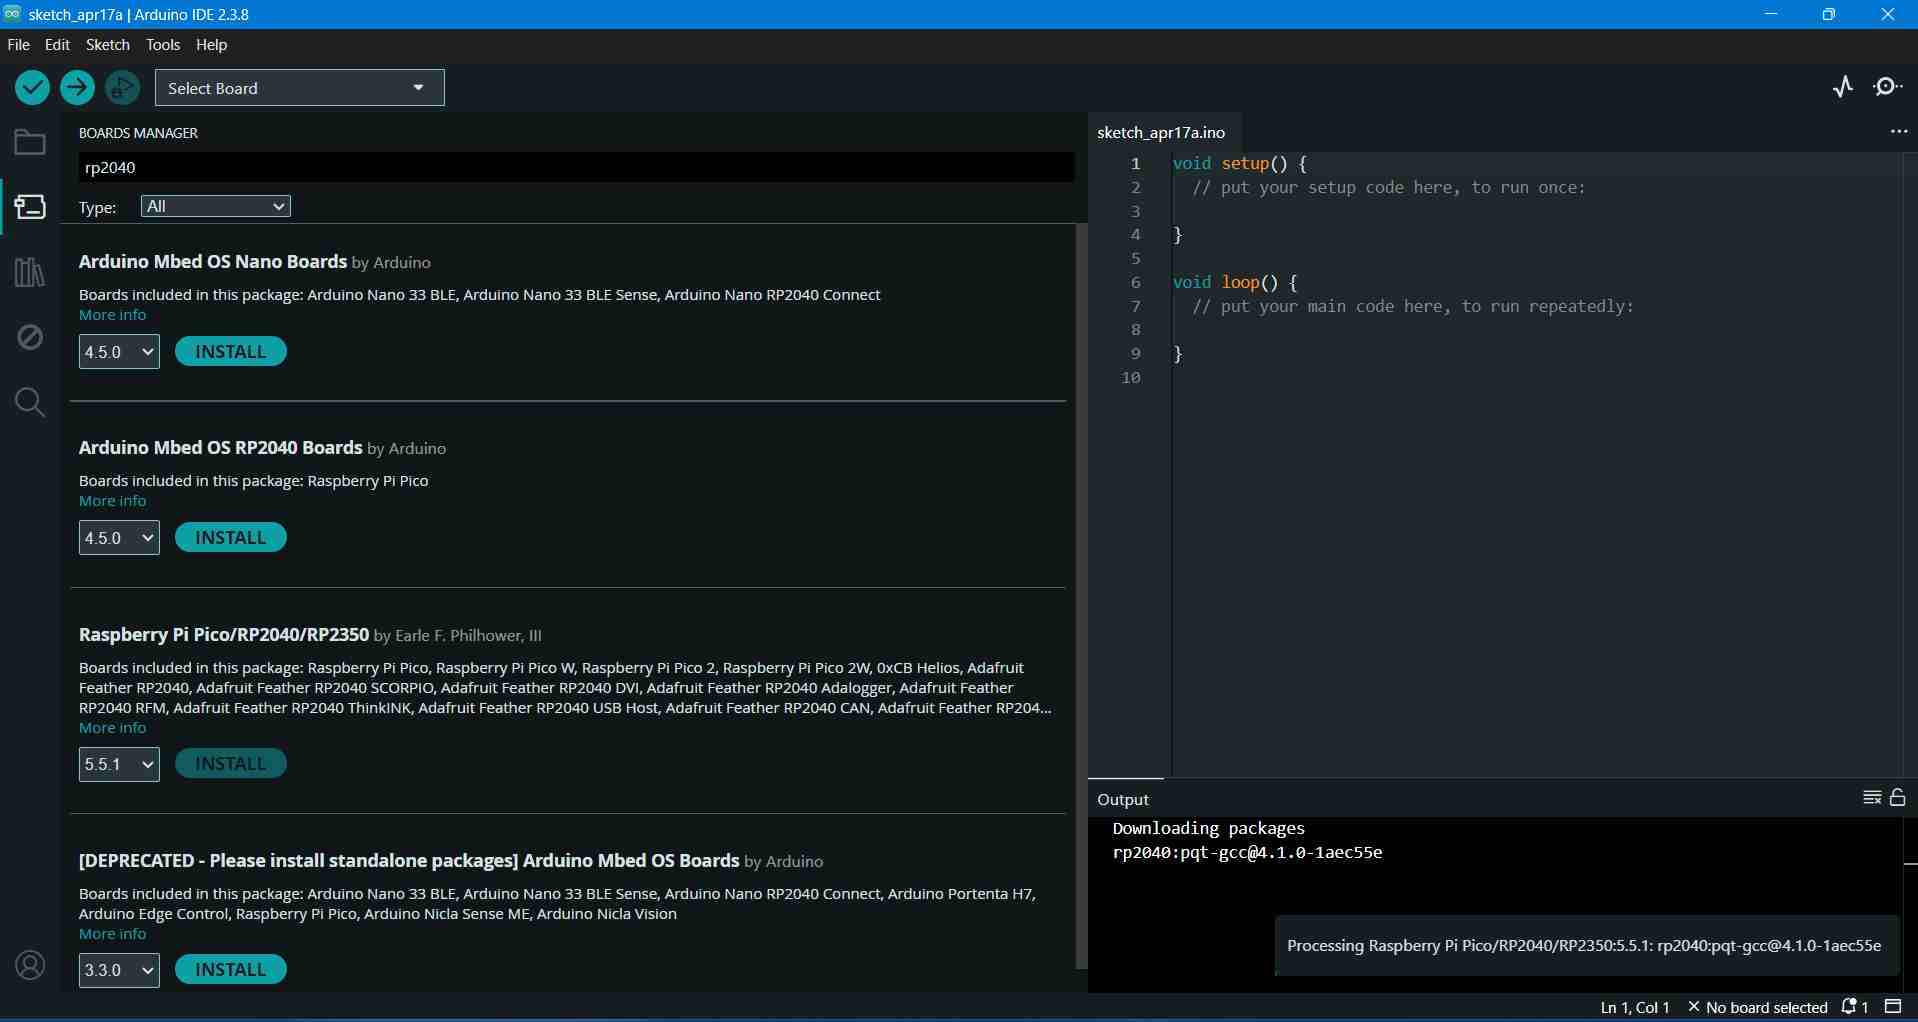Open version dropdown for Arduino Mbed OS Nano Boards
Screen dimensions: 1918x1022
[119, 352]
